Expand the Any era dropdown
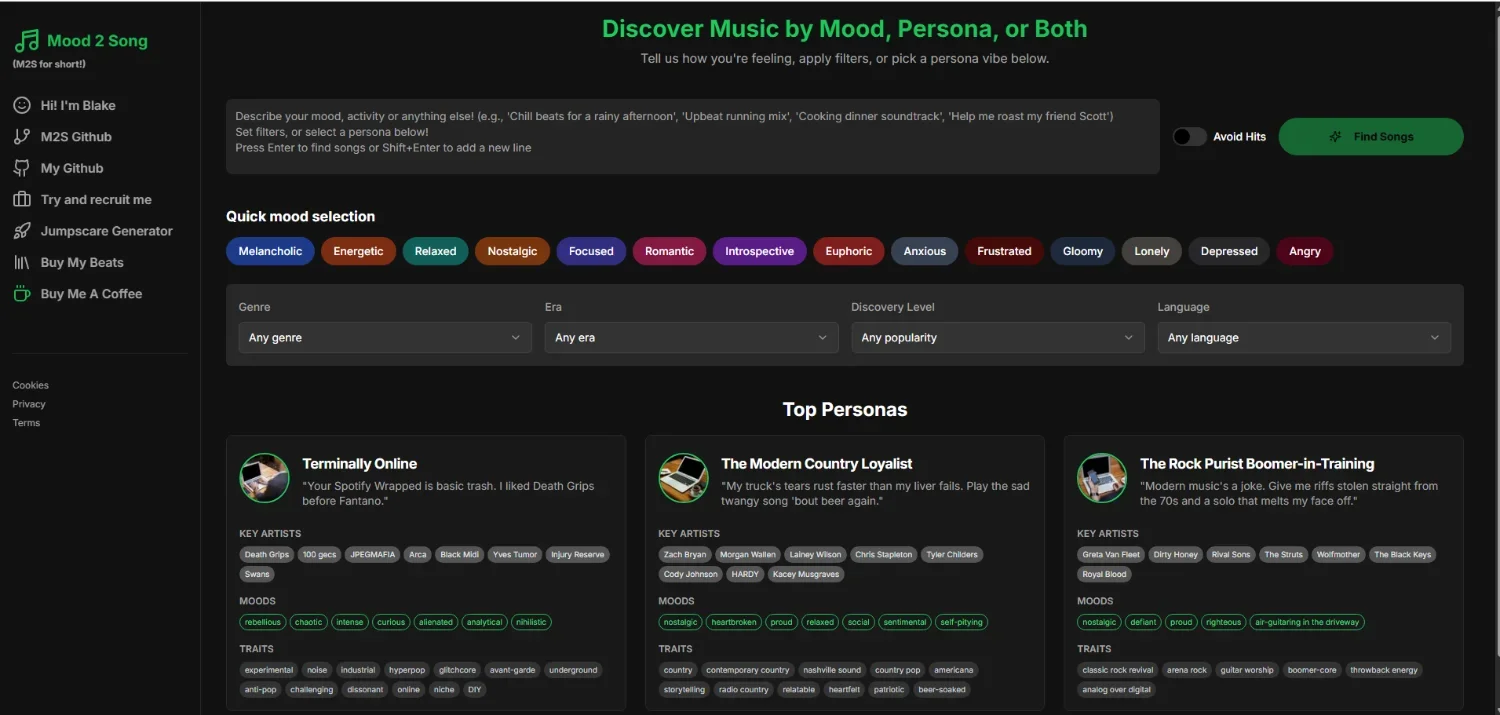 [x=691, y=338]
